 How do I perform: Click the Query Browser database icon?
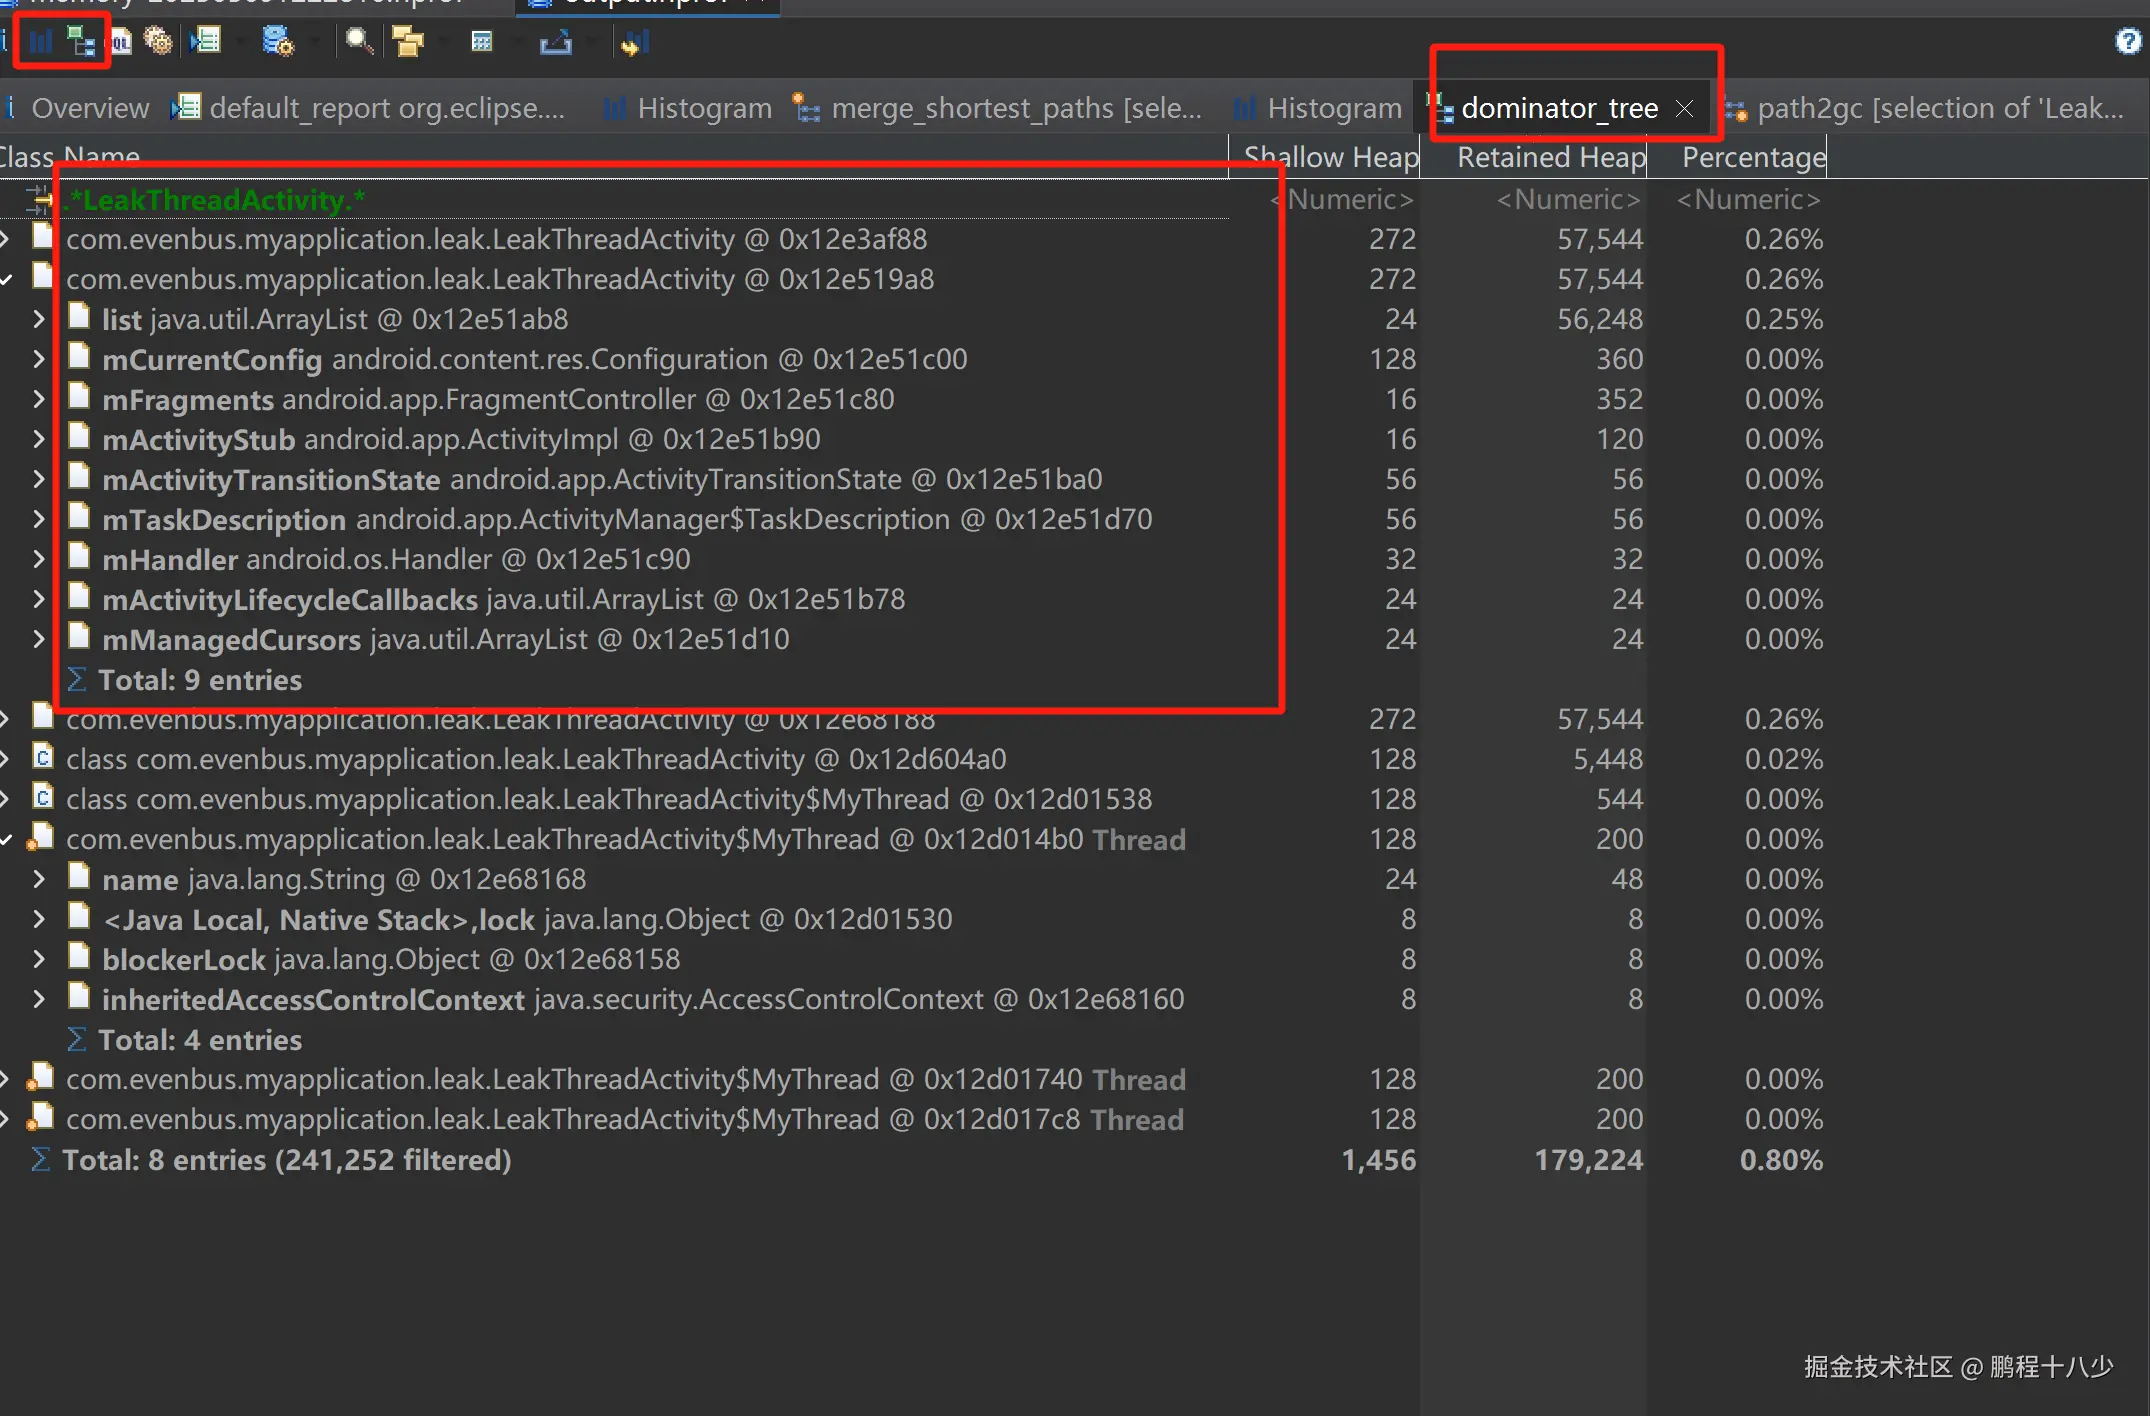277,42
